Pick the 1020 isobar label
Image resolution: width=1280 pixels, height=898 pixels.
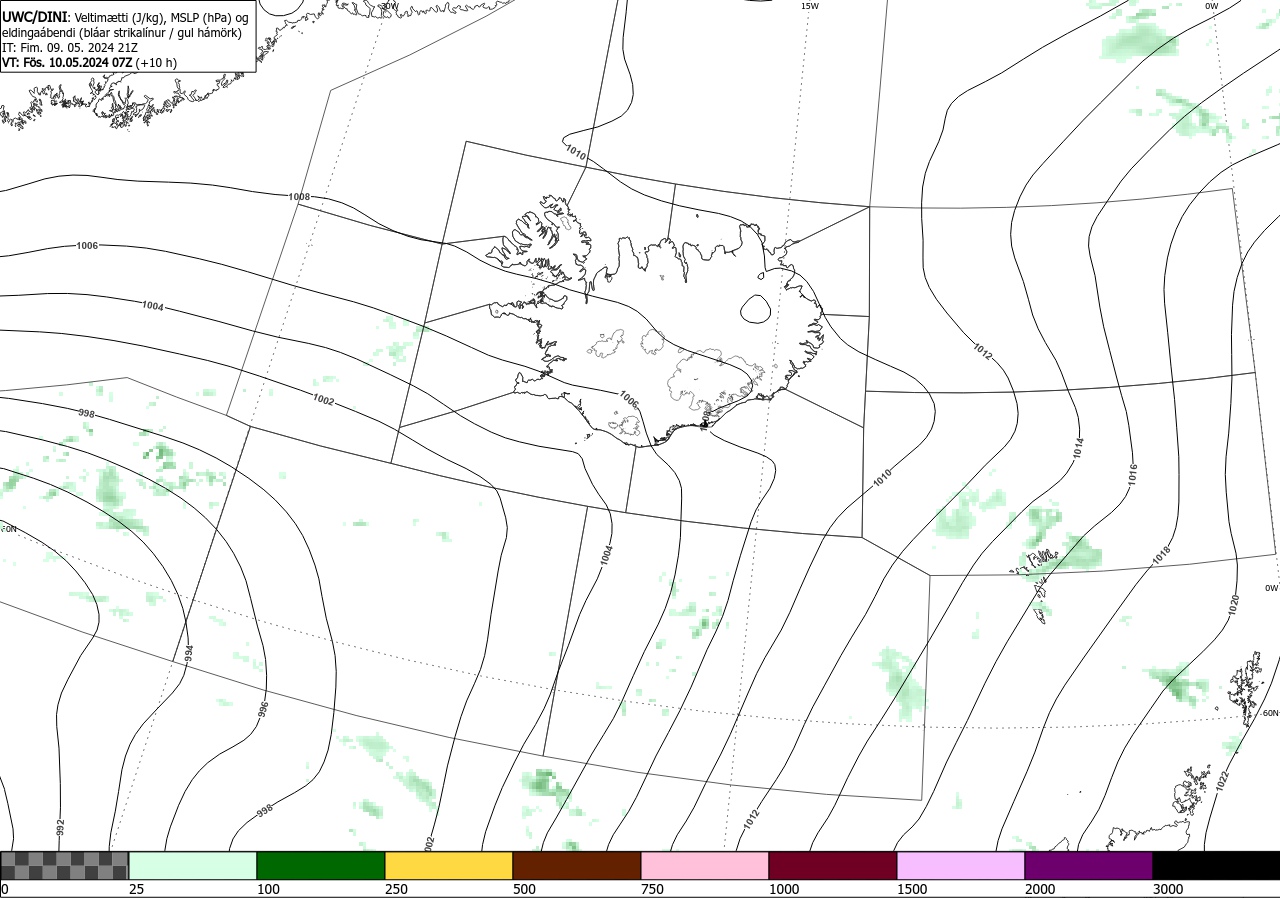(1233, 604)
